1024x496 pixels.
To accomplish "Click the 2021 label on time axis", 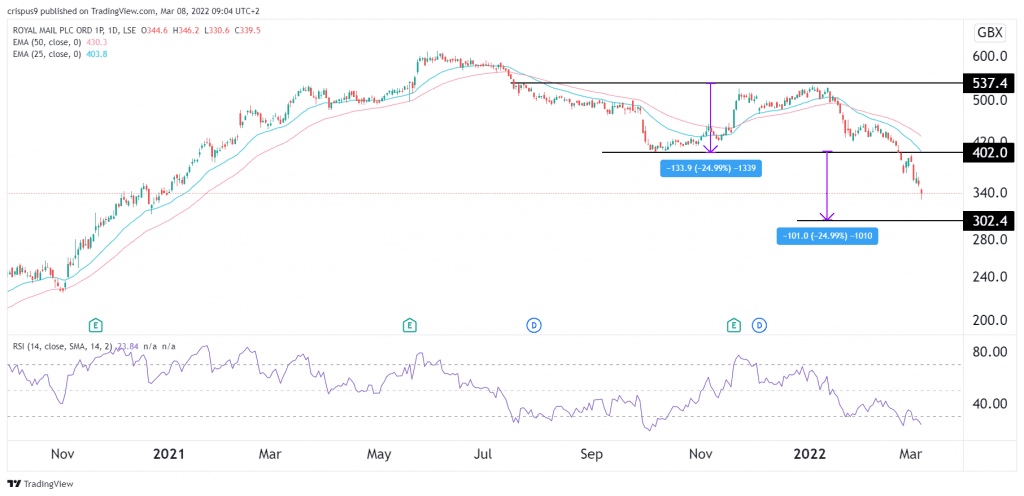I will [169, 453].
